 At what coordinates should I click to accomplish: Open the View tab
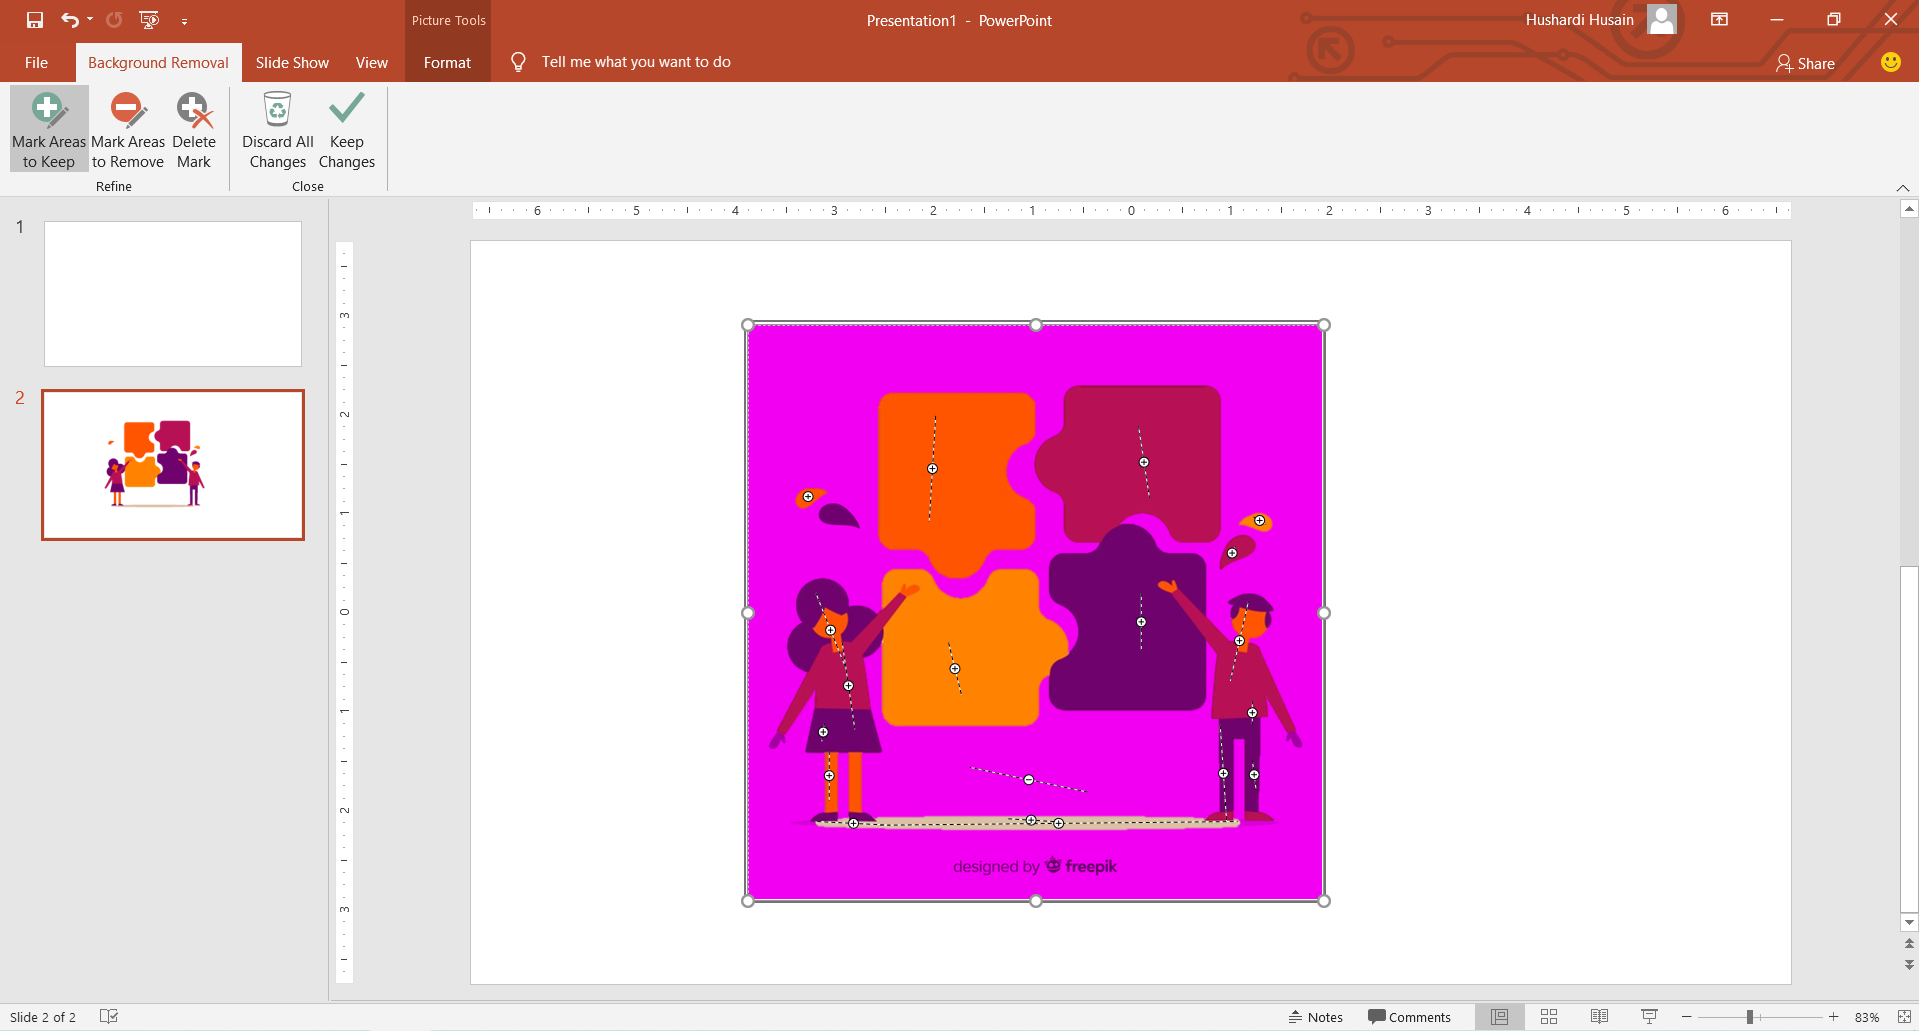(x=372, y=62)
